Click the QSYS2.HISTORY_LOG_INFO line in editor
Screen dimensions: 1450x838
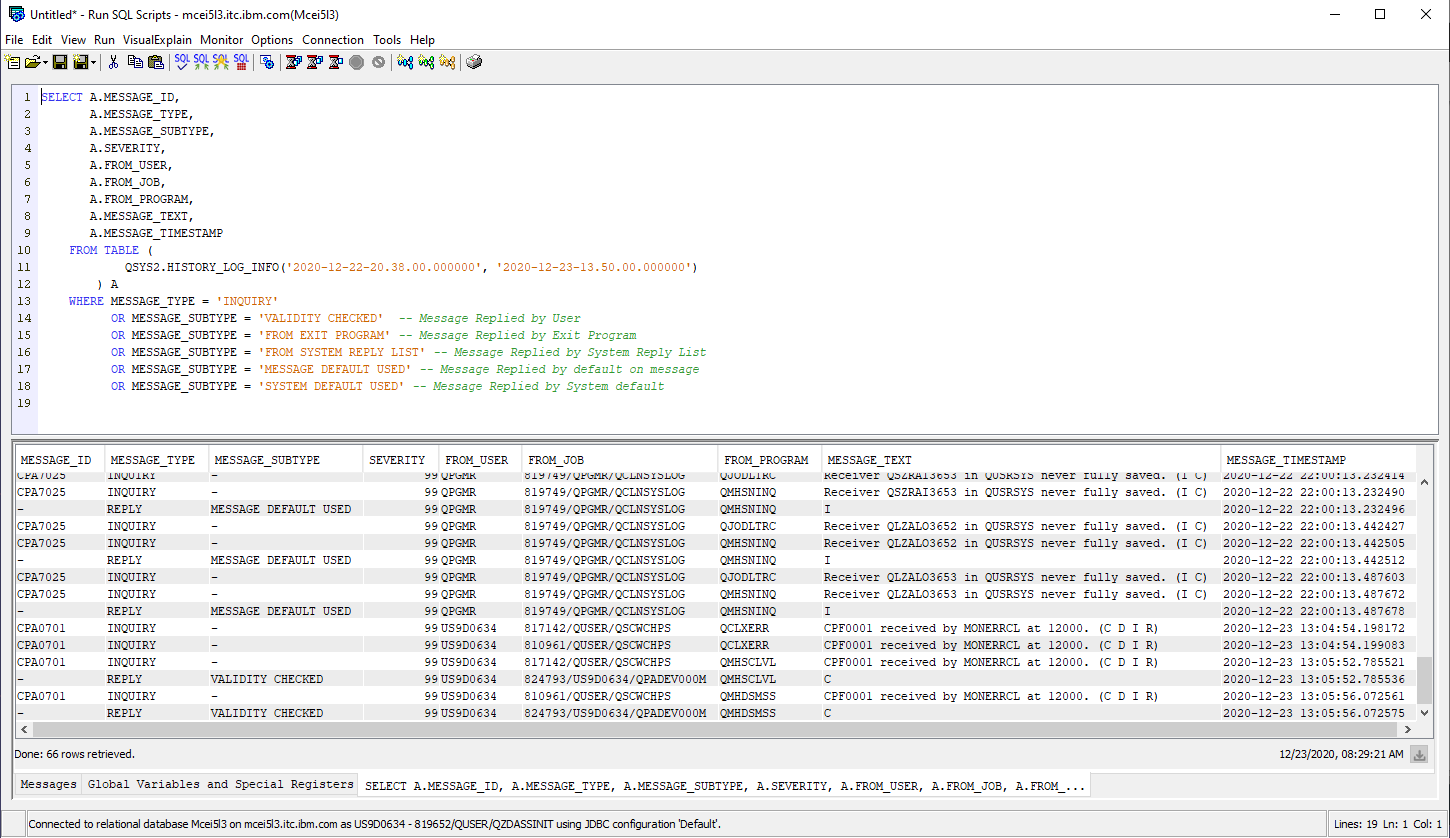tap(411, 267)
